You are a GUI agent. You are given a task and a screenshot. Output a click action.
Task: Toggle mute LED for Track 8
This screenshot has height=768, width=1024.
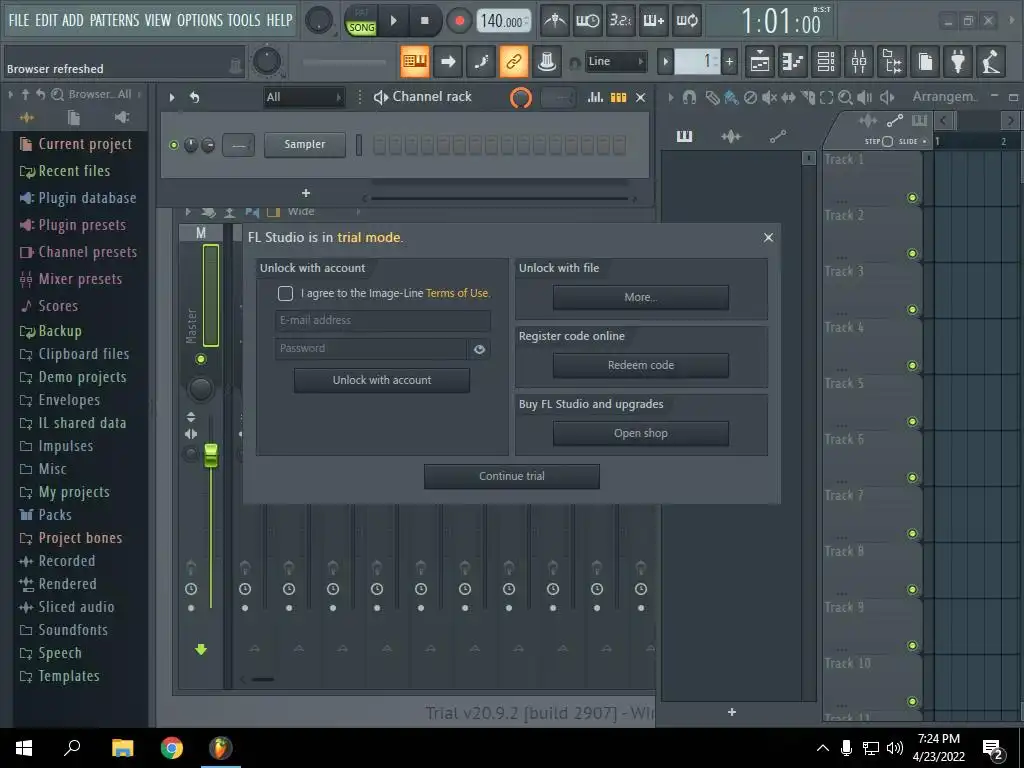pyautogui.click(x=912, y=590)
